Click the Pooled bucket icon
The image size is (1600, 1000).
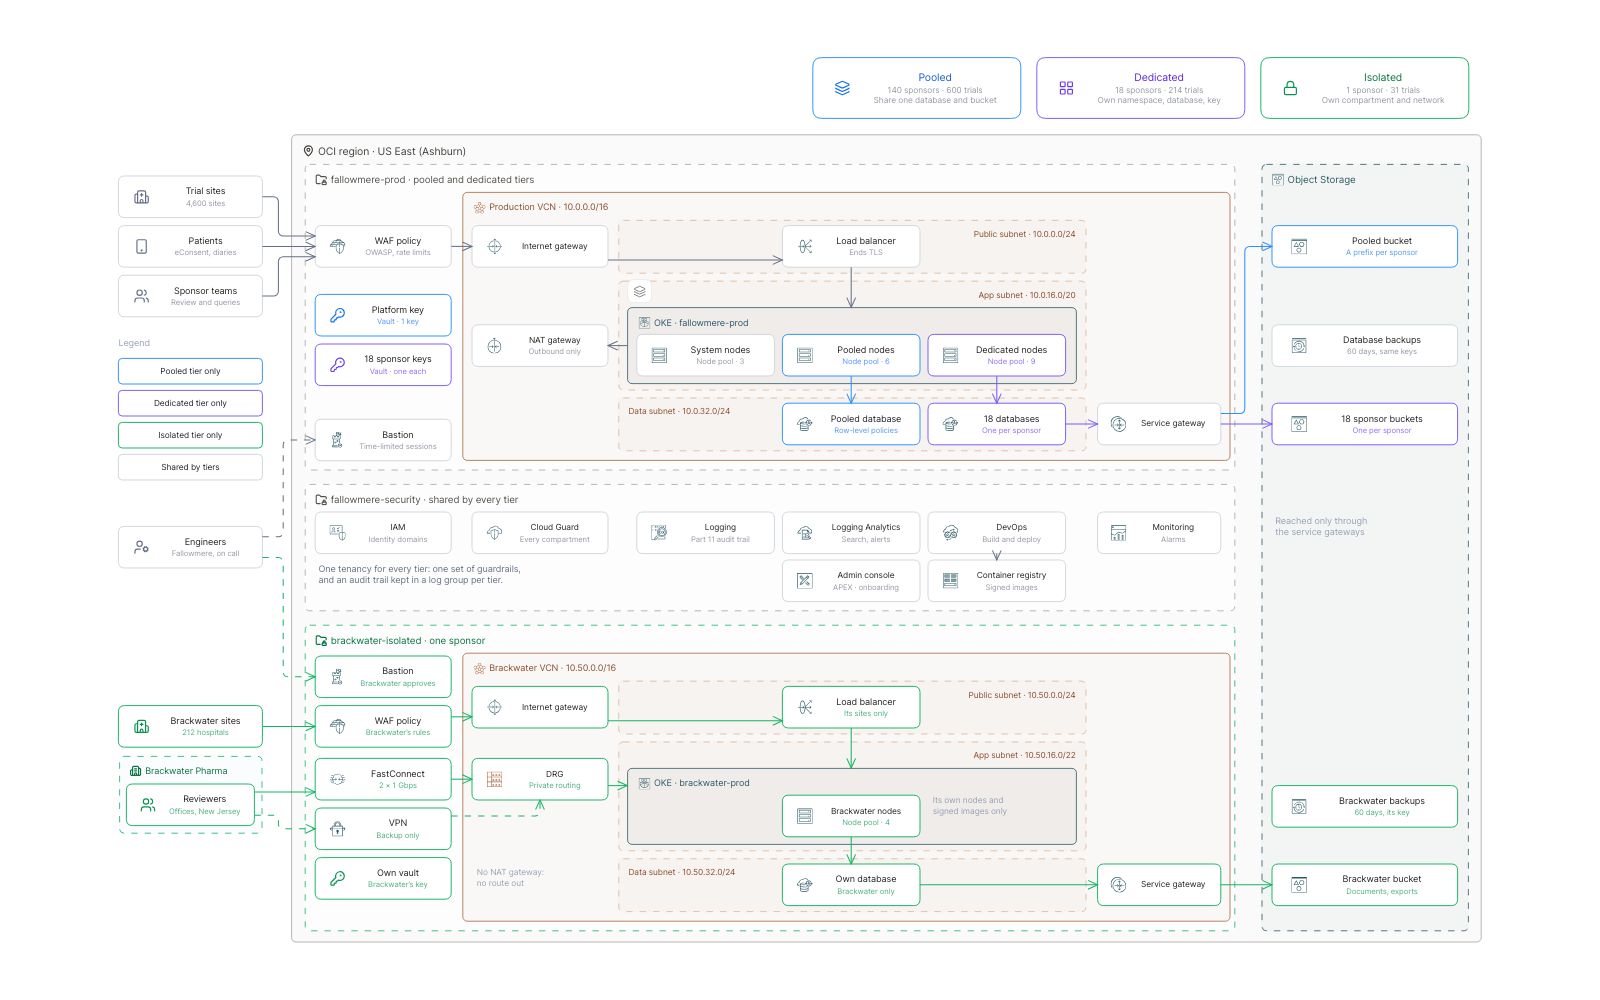pyautogui.click(x=1299, y=246)
